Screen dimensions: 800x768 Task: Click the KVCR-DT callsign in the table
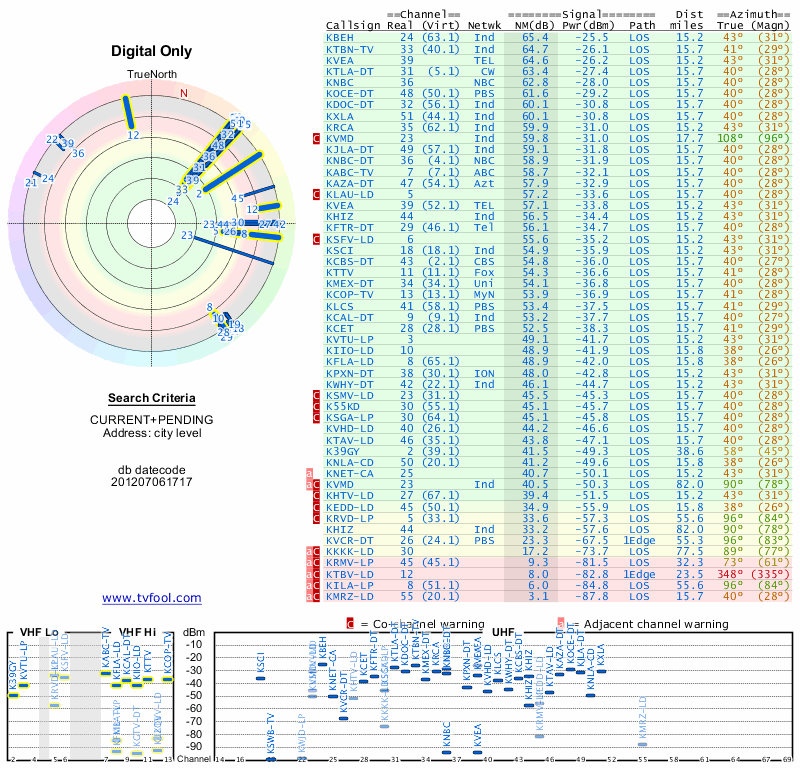[x=349, y=540]
